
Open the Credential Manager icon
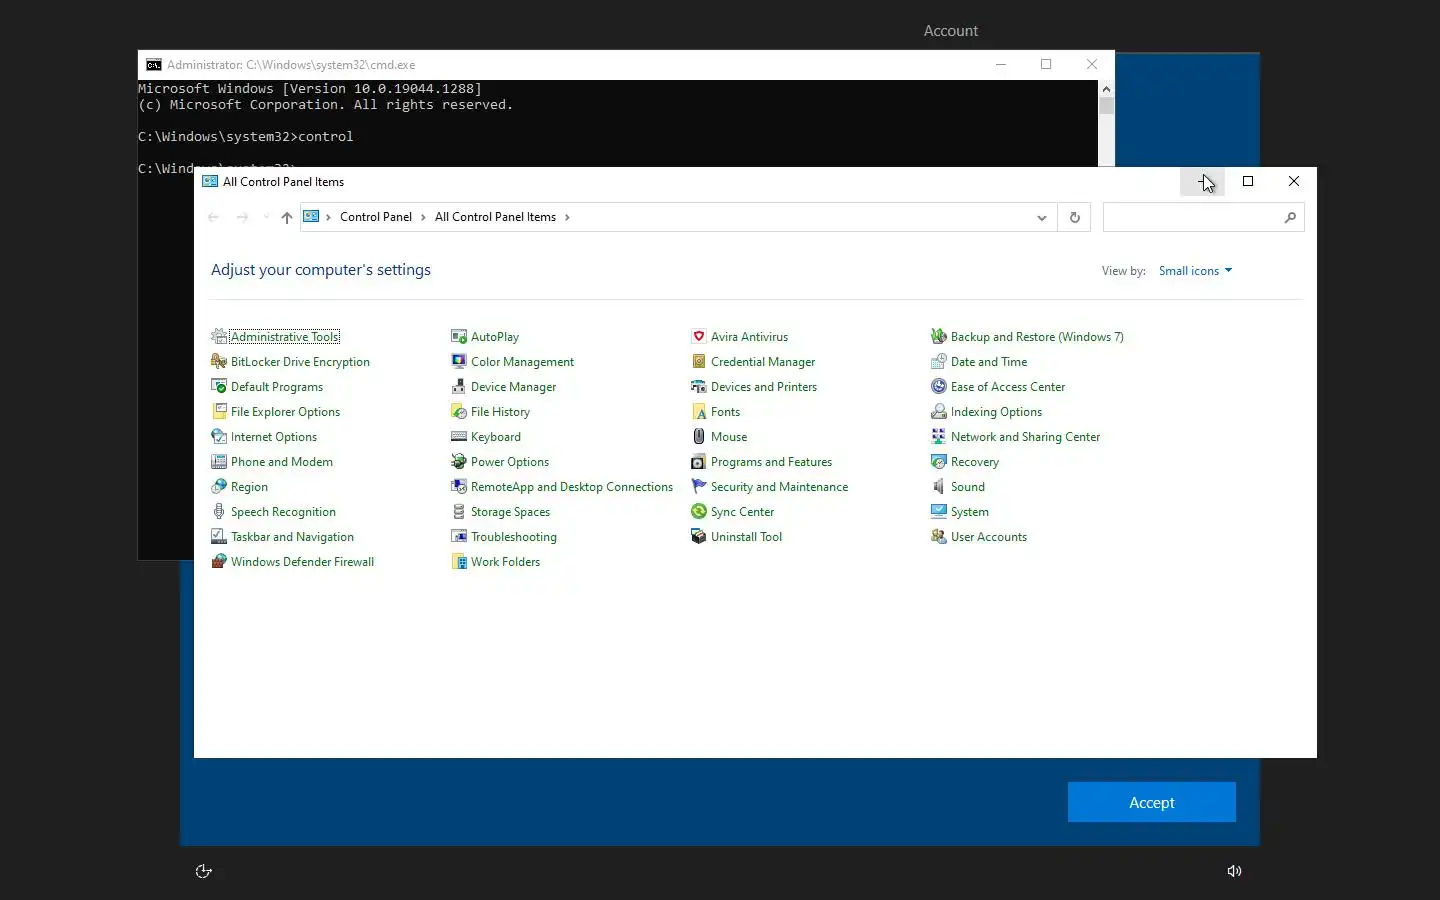699,361
